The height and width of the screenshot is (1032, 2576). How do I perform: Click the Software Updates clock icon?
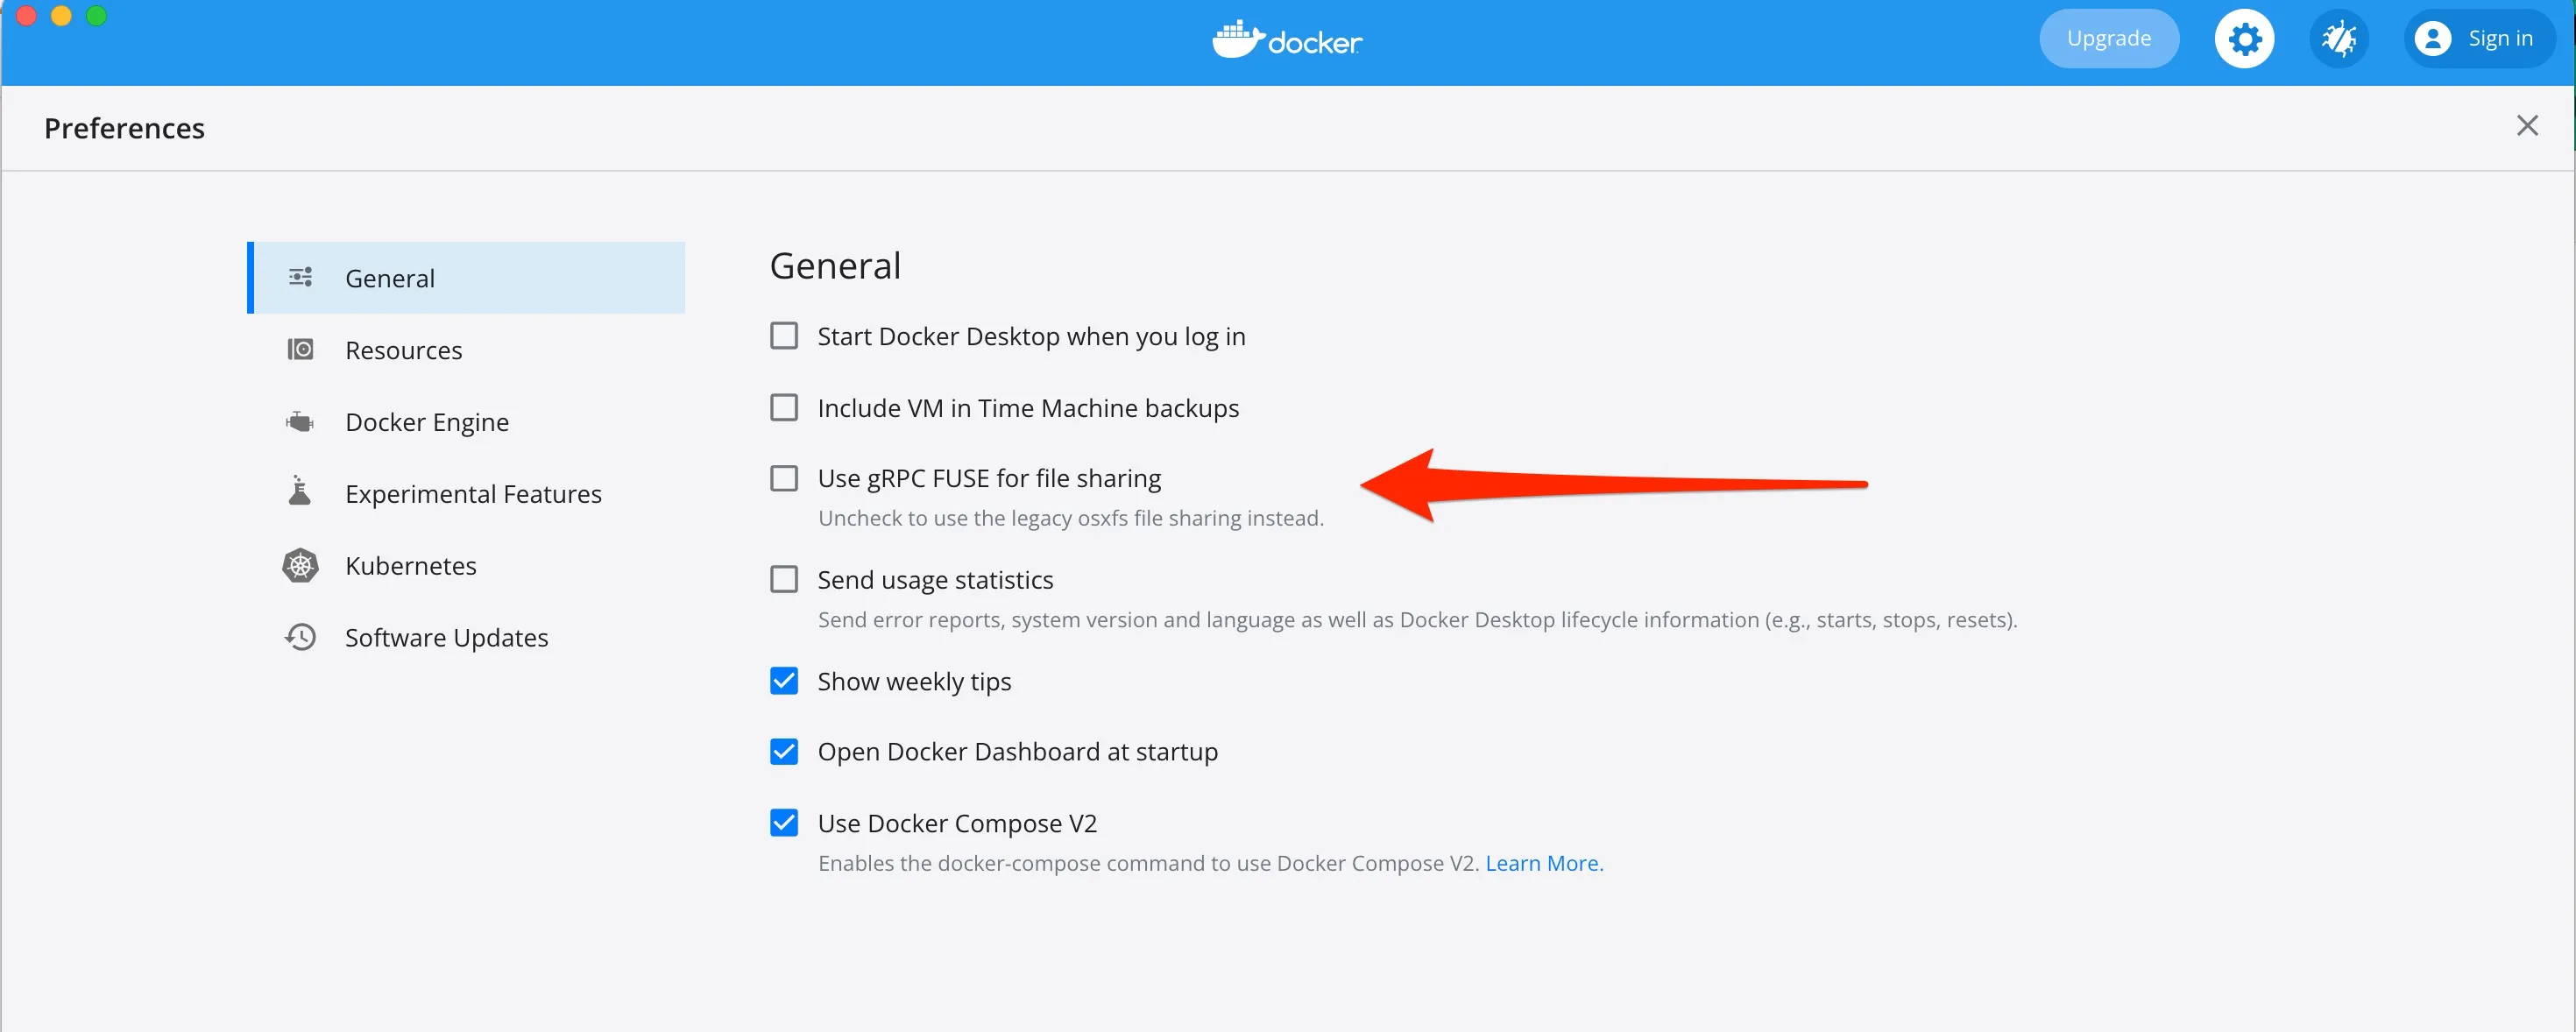click(300, 637)
